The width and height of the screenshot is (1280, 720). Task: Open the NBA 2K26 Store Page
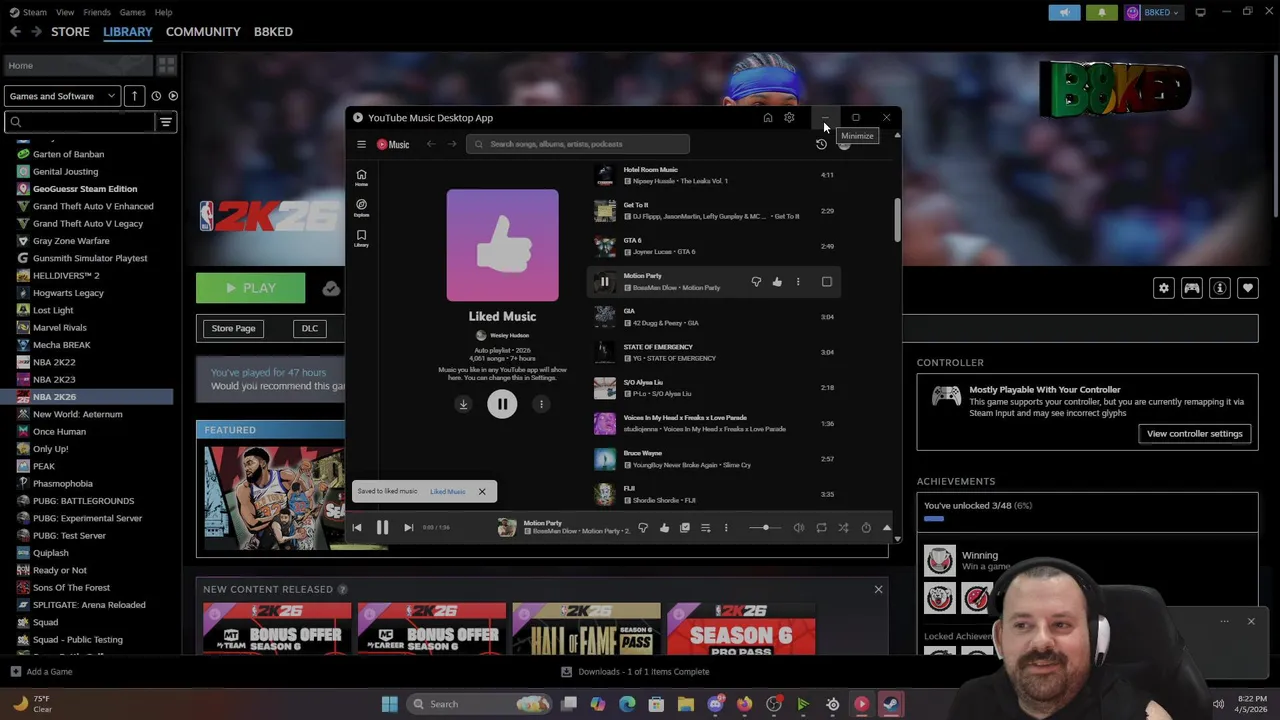coord(233,328)
